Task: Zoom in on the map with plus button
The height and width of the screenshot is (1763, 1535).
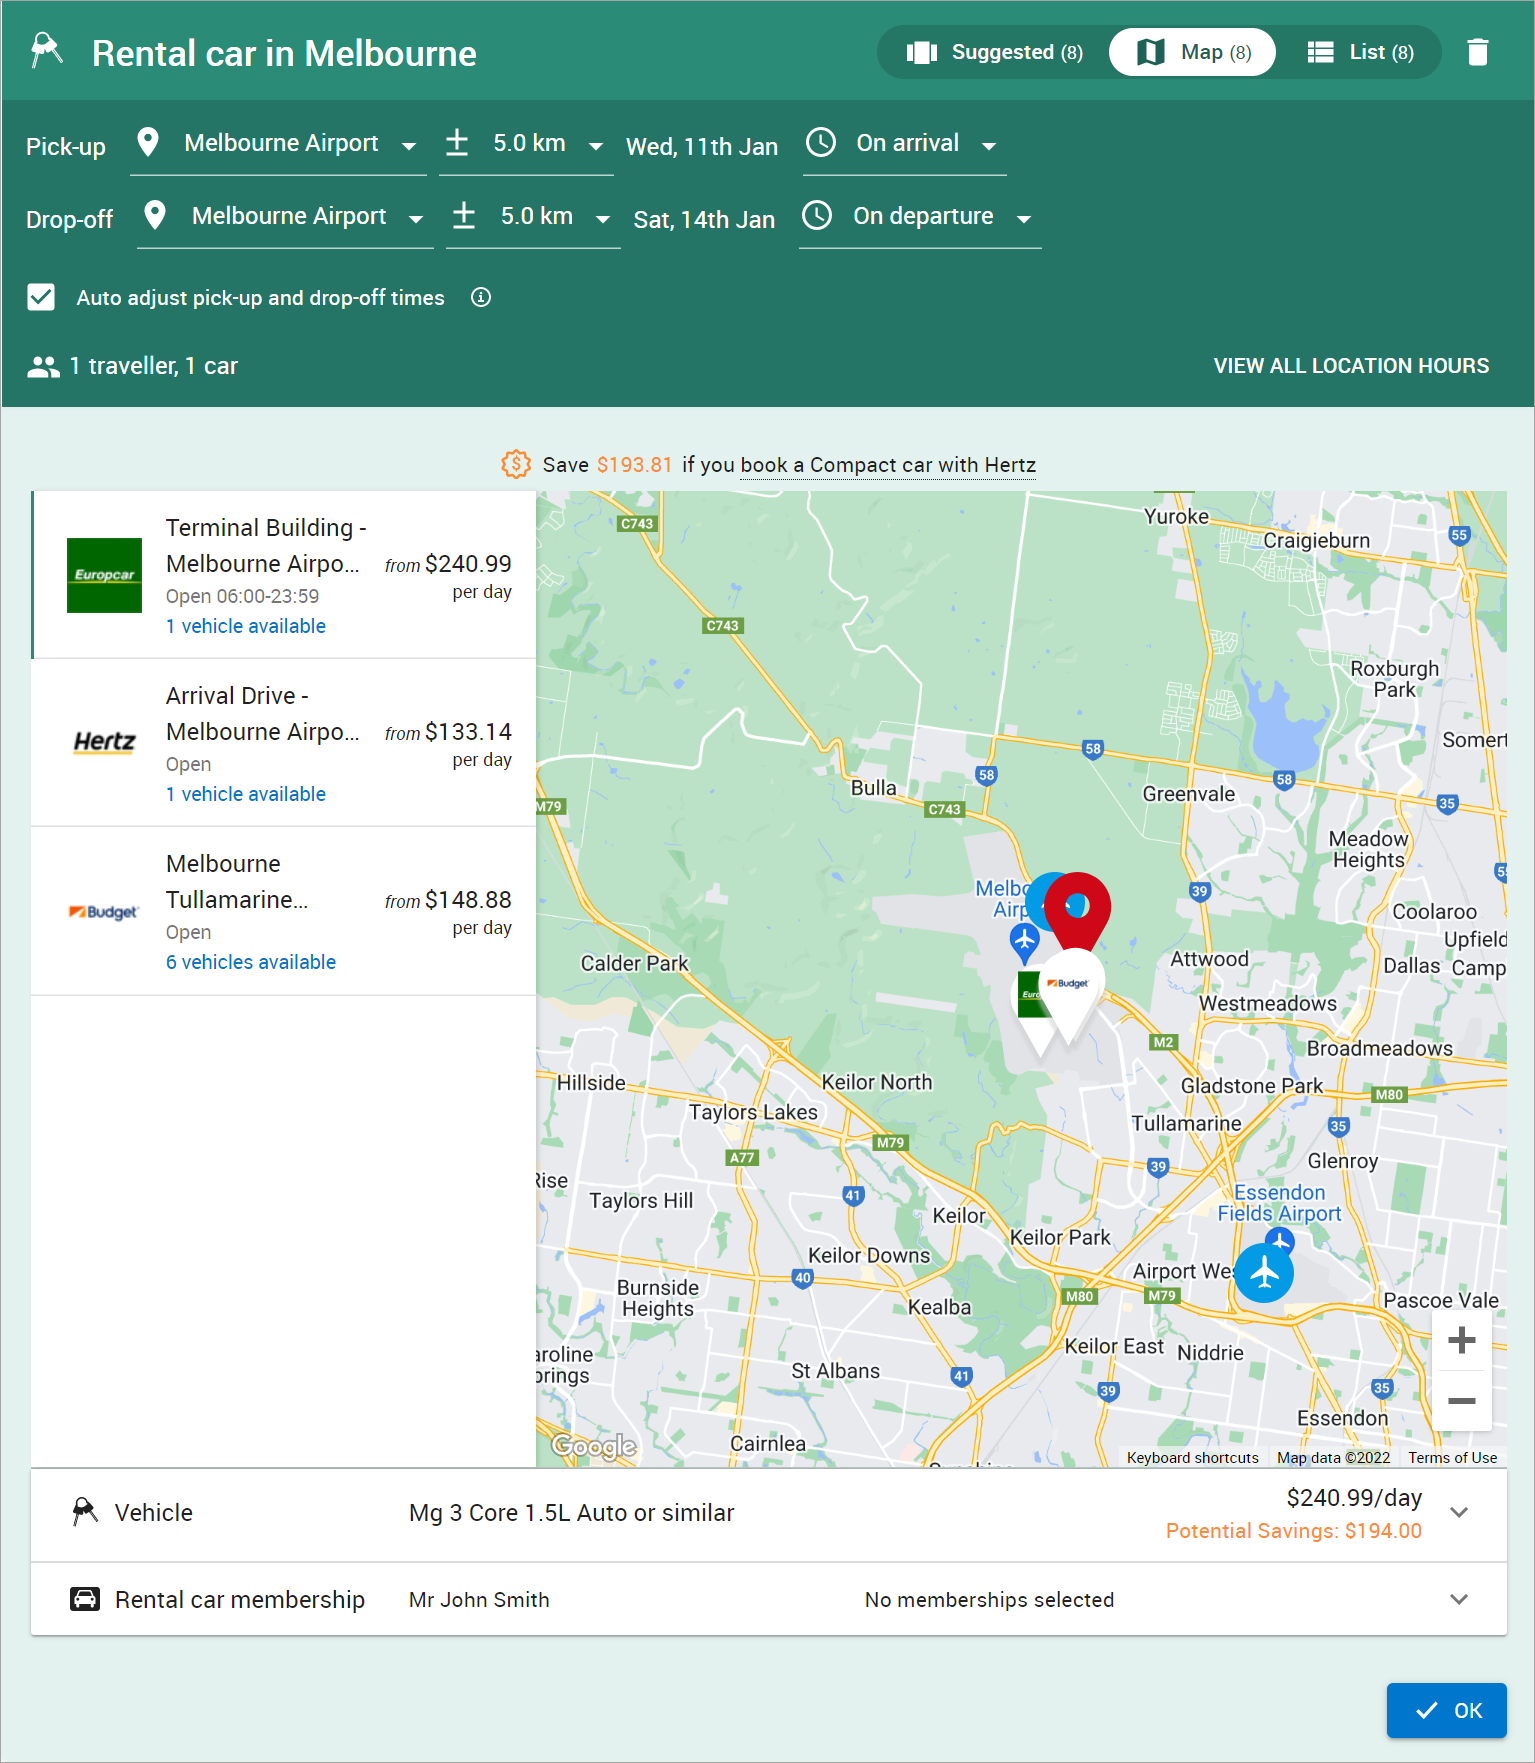Action: click(1462, 1340)
